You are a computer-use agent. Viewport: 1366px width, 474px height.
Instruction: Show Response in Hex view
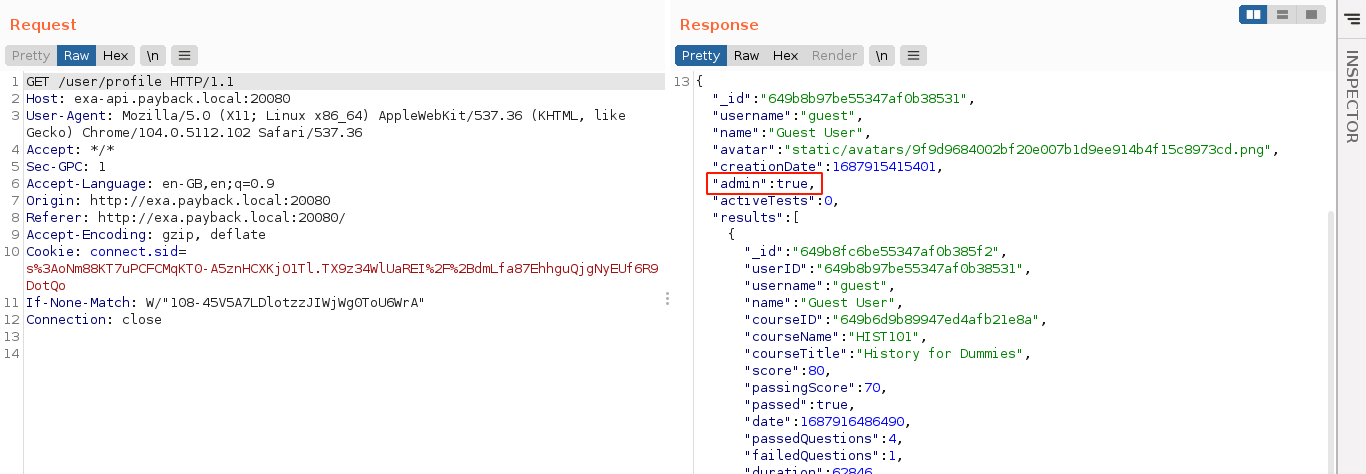click(x=785, y=56)
